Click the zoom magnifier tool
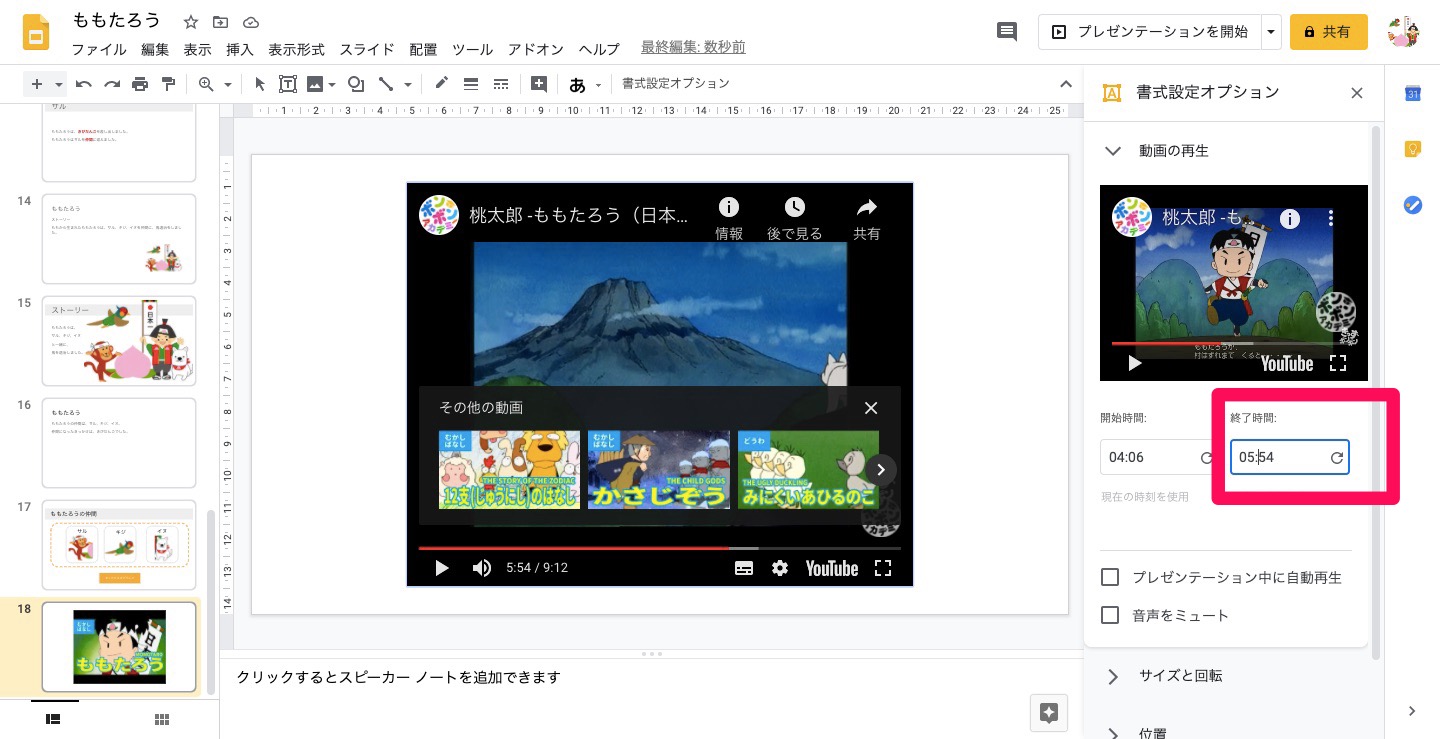This screenshot has height=739, width=1440. (206, 84)
